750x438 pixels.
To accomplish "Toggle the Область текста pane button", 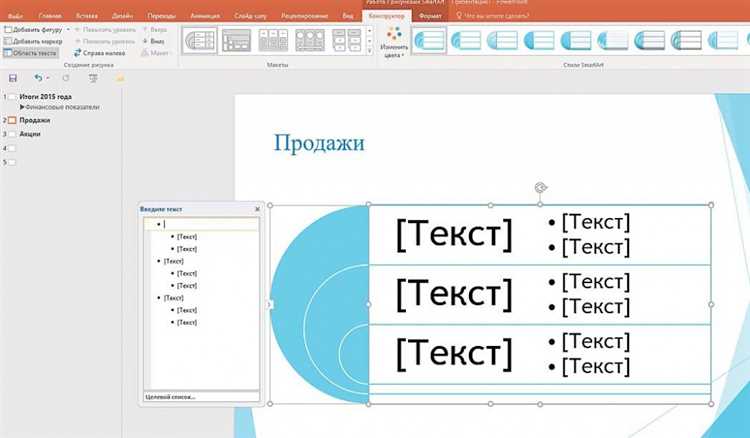I will (x=31, y=53).
